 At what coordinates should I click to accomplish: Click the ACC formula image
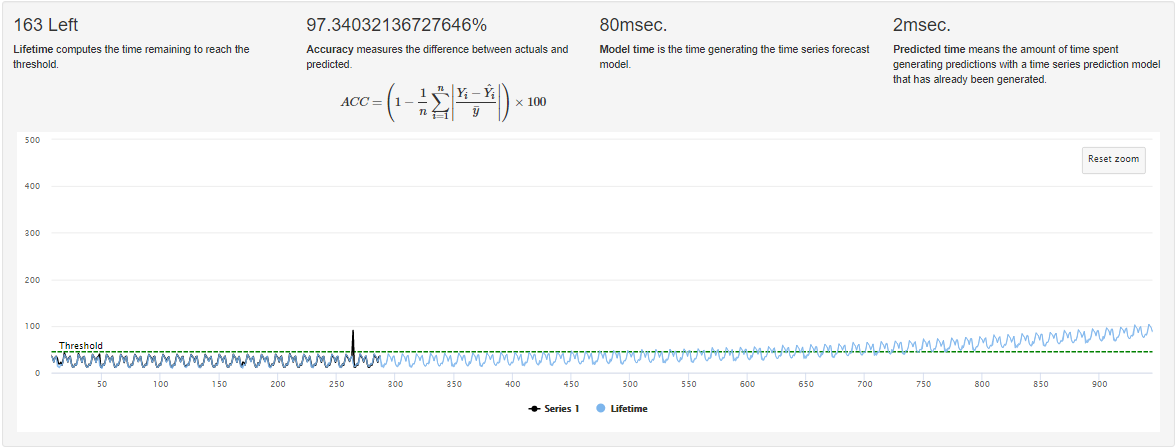[x=444, y=101]
